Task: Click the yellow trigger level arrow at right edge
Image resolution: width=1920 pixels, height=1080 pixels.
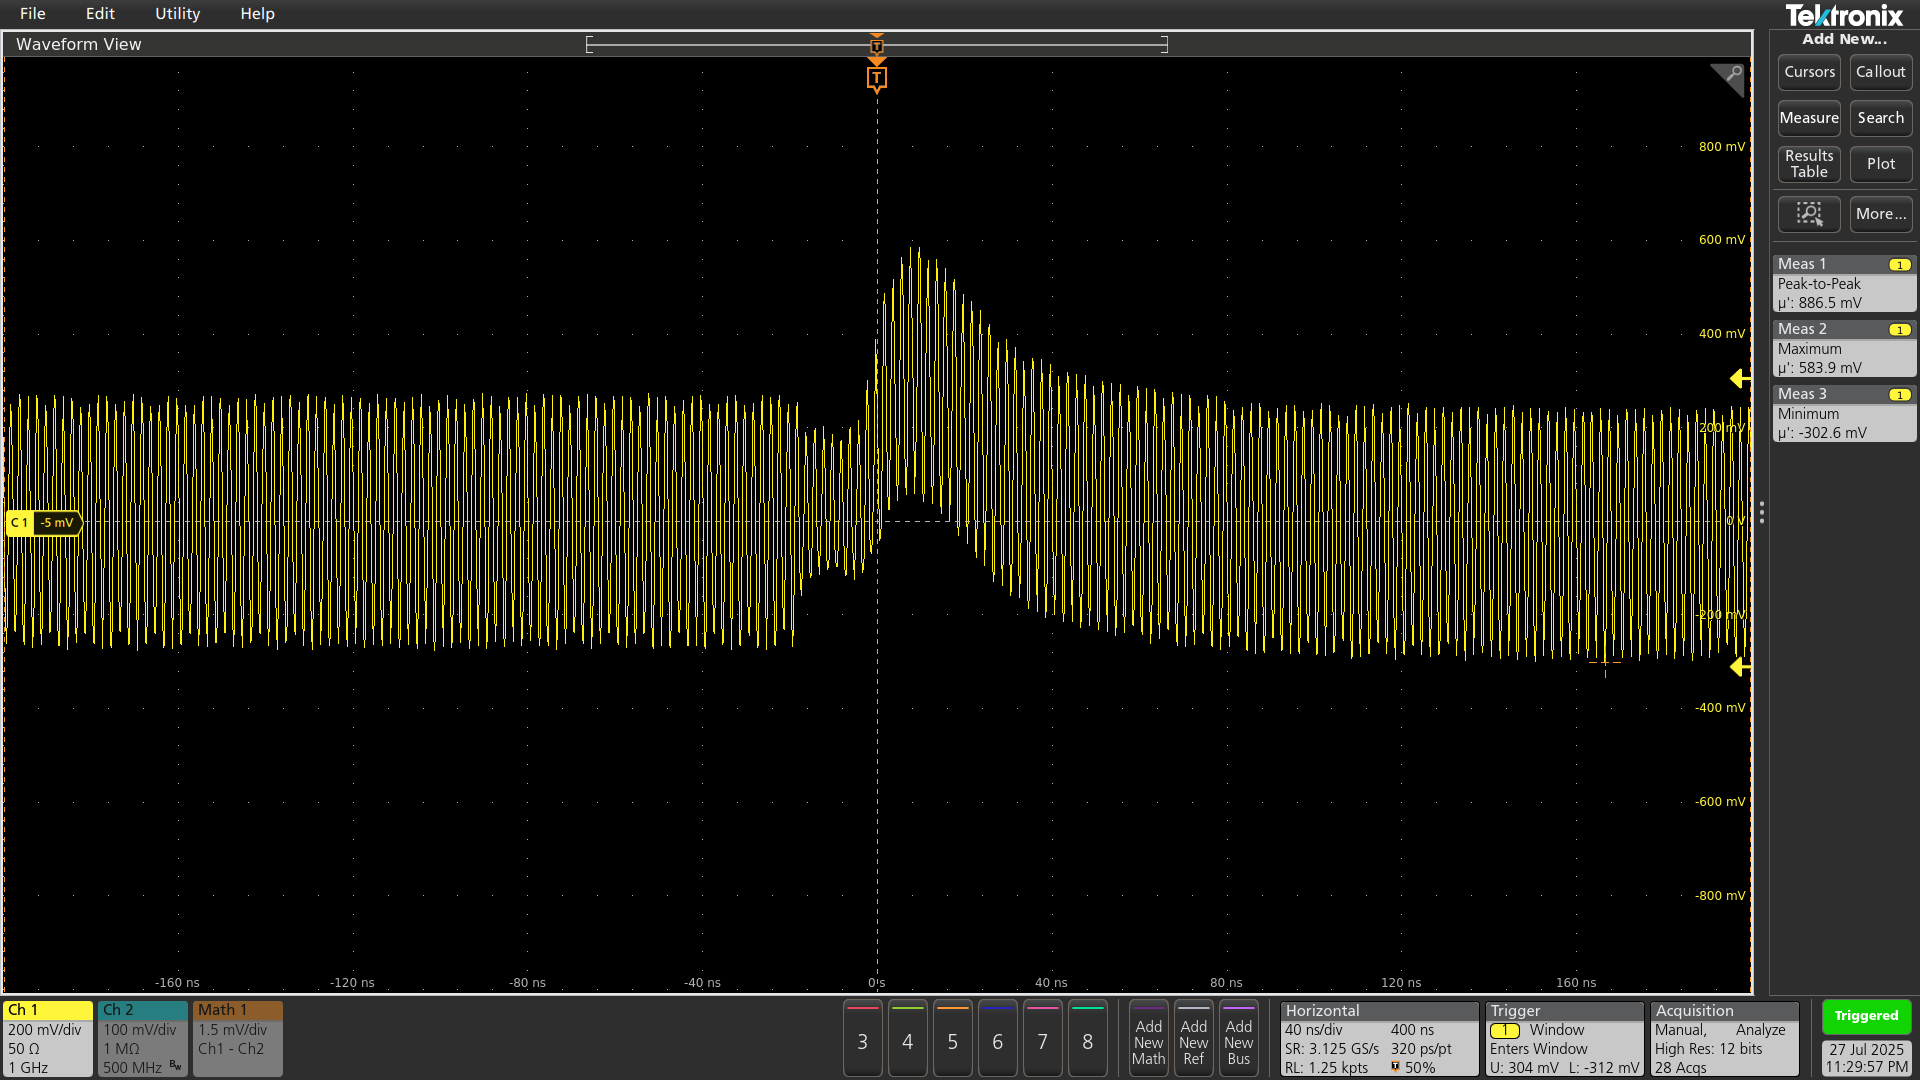Action: (x=1740, y=379)
